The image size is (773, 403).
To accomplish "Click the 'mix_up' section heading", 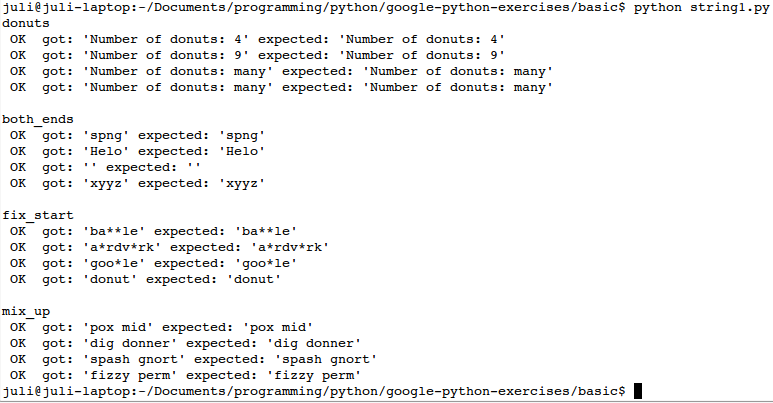I will click(26, 311).
